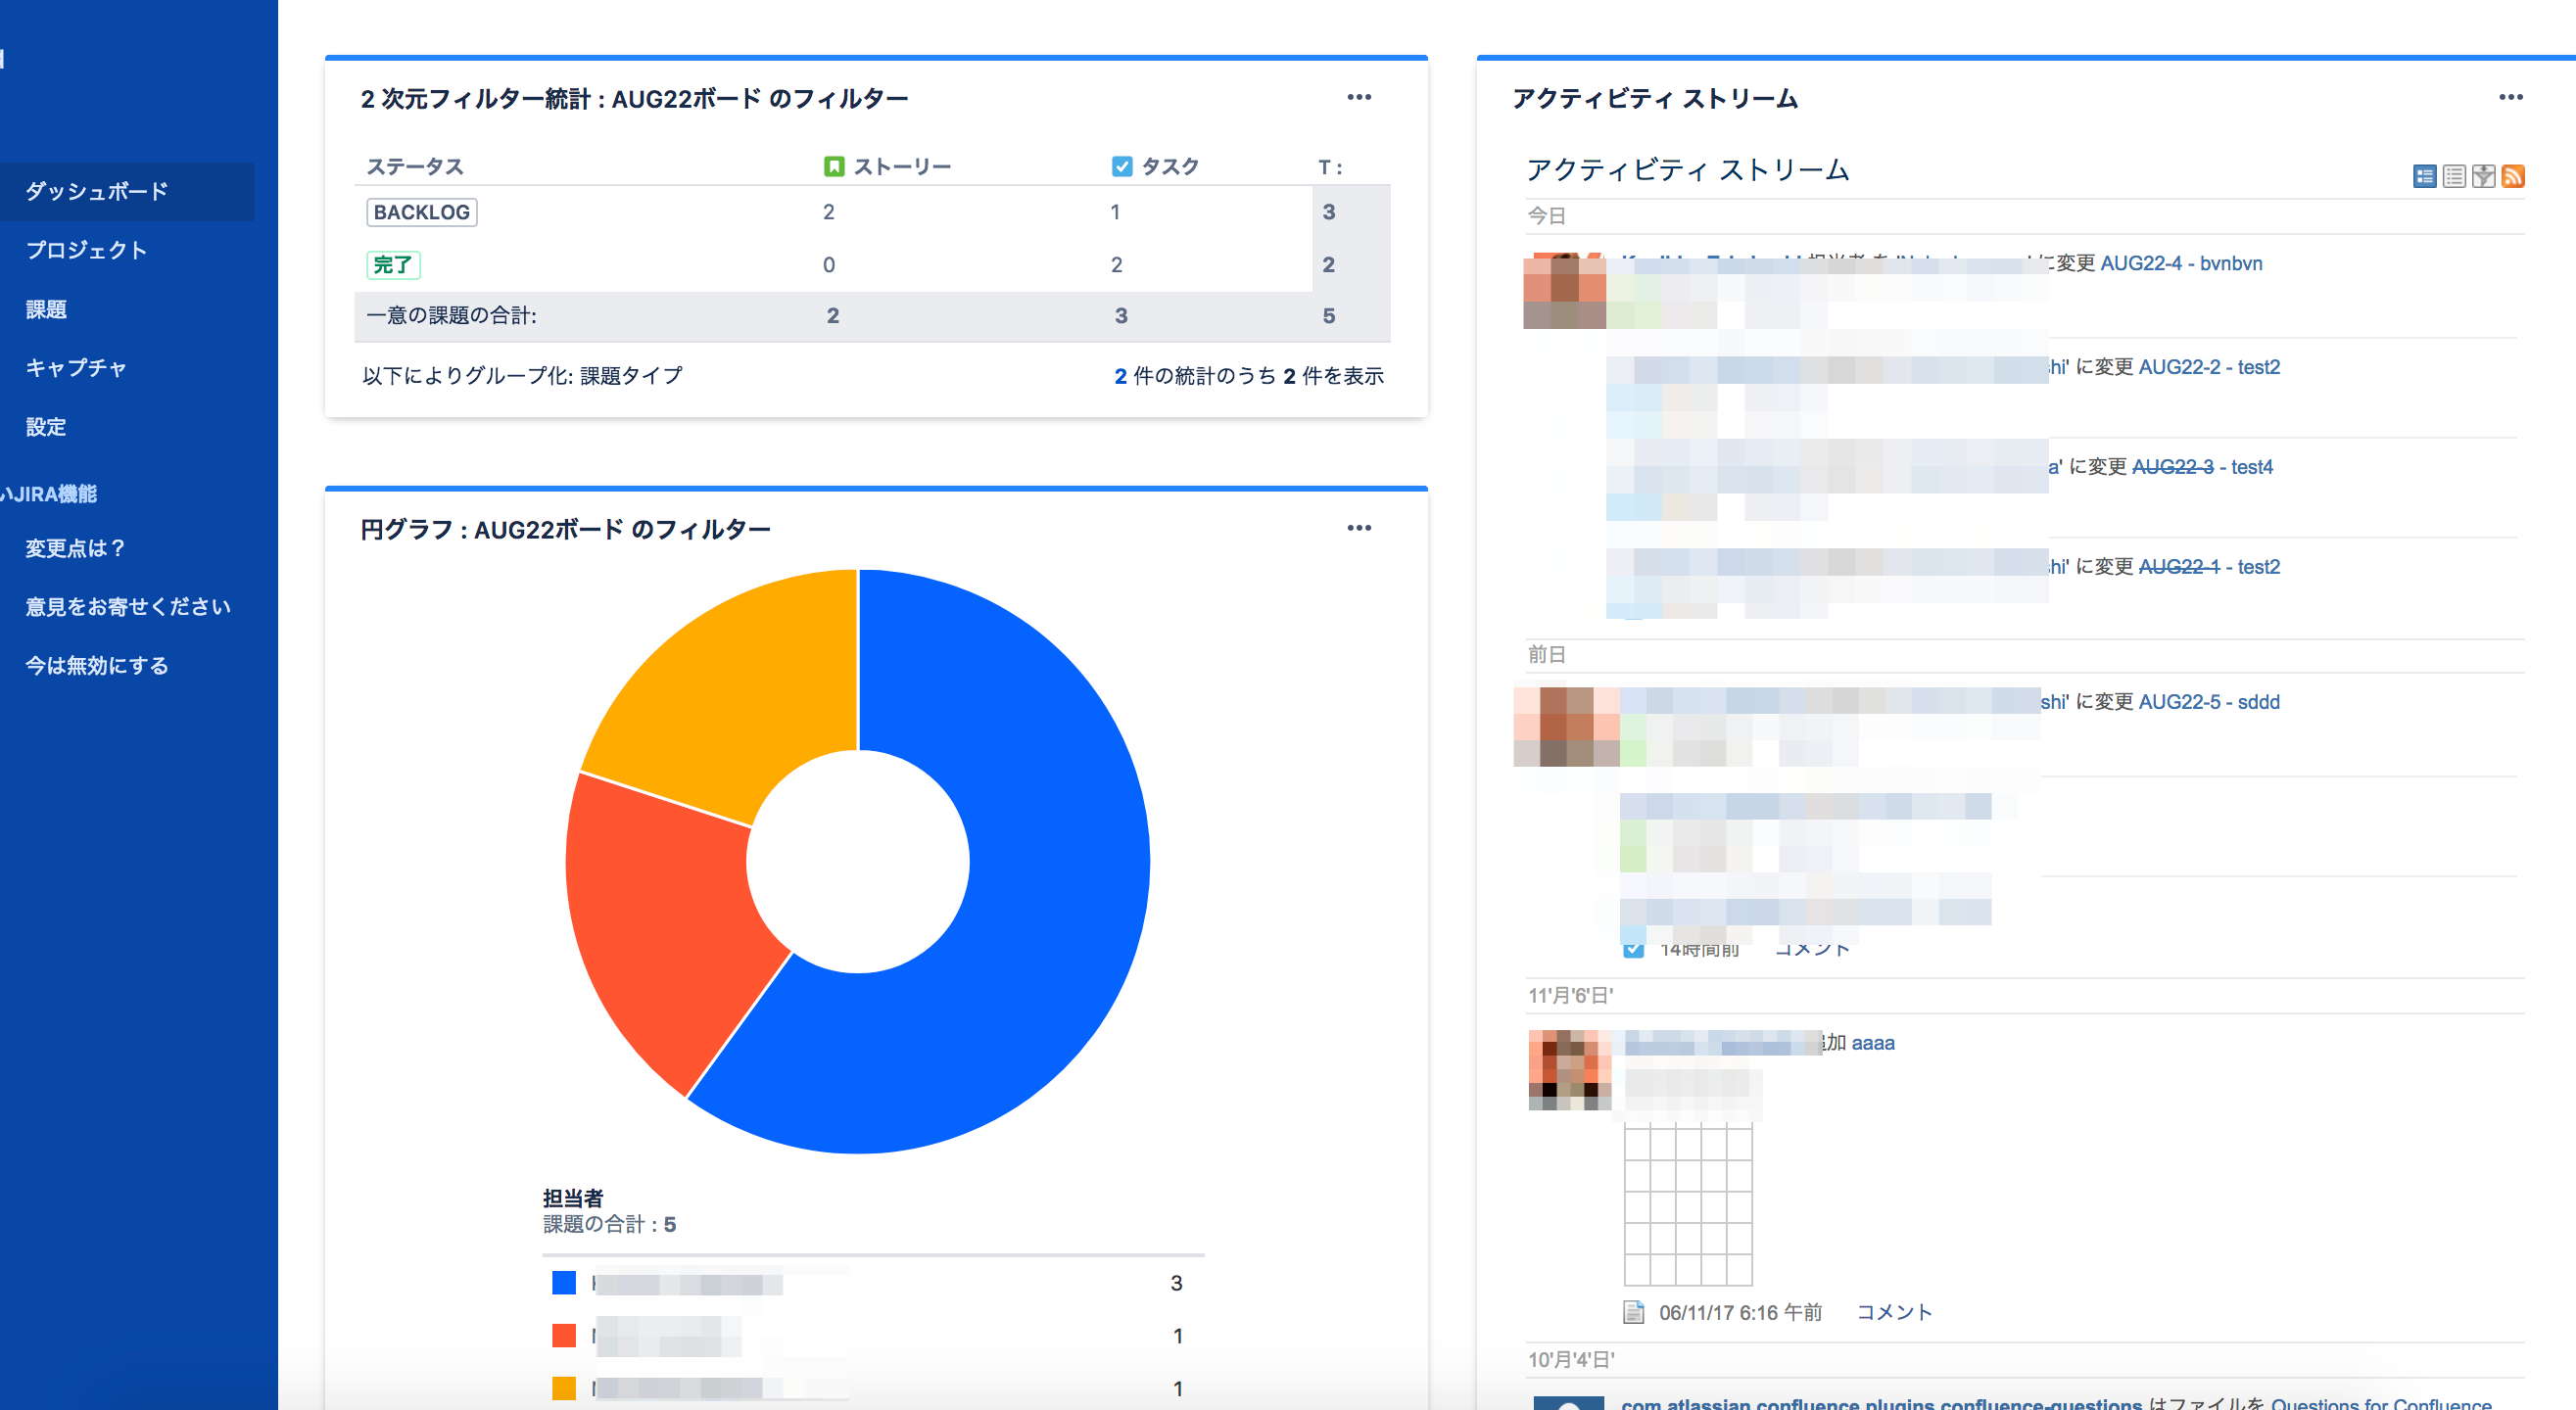This screenshot has height=1410, width=2576.
Task: Click 完了 task count 2
Action: tap(1117, 265)
